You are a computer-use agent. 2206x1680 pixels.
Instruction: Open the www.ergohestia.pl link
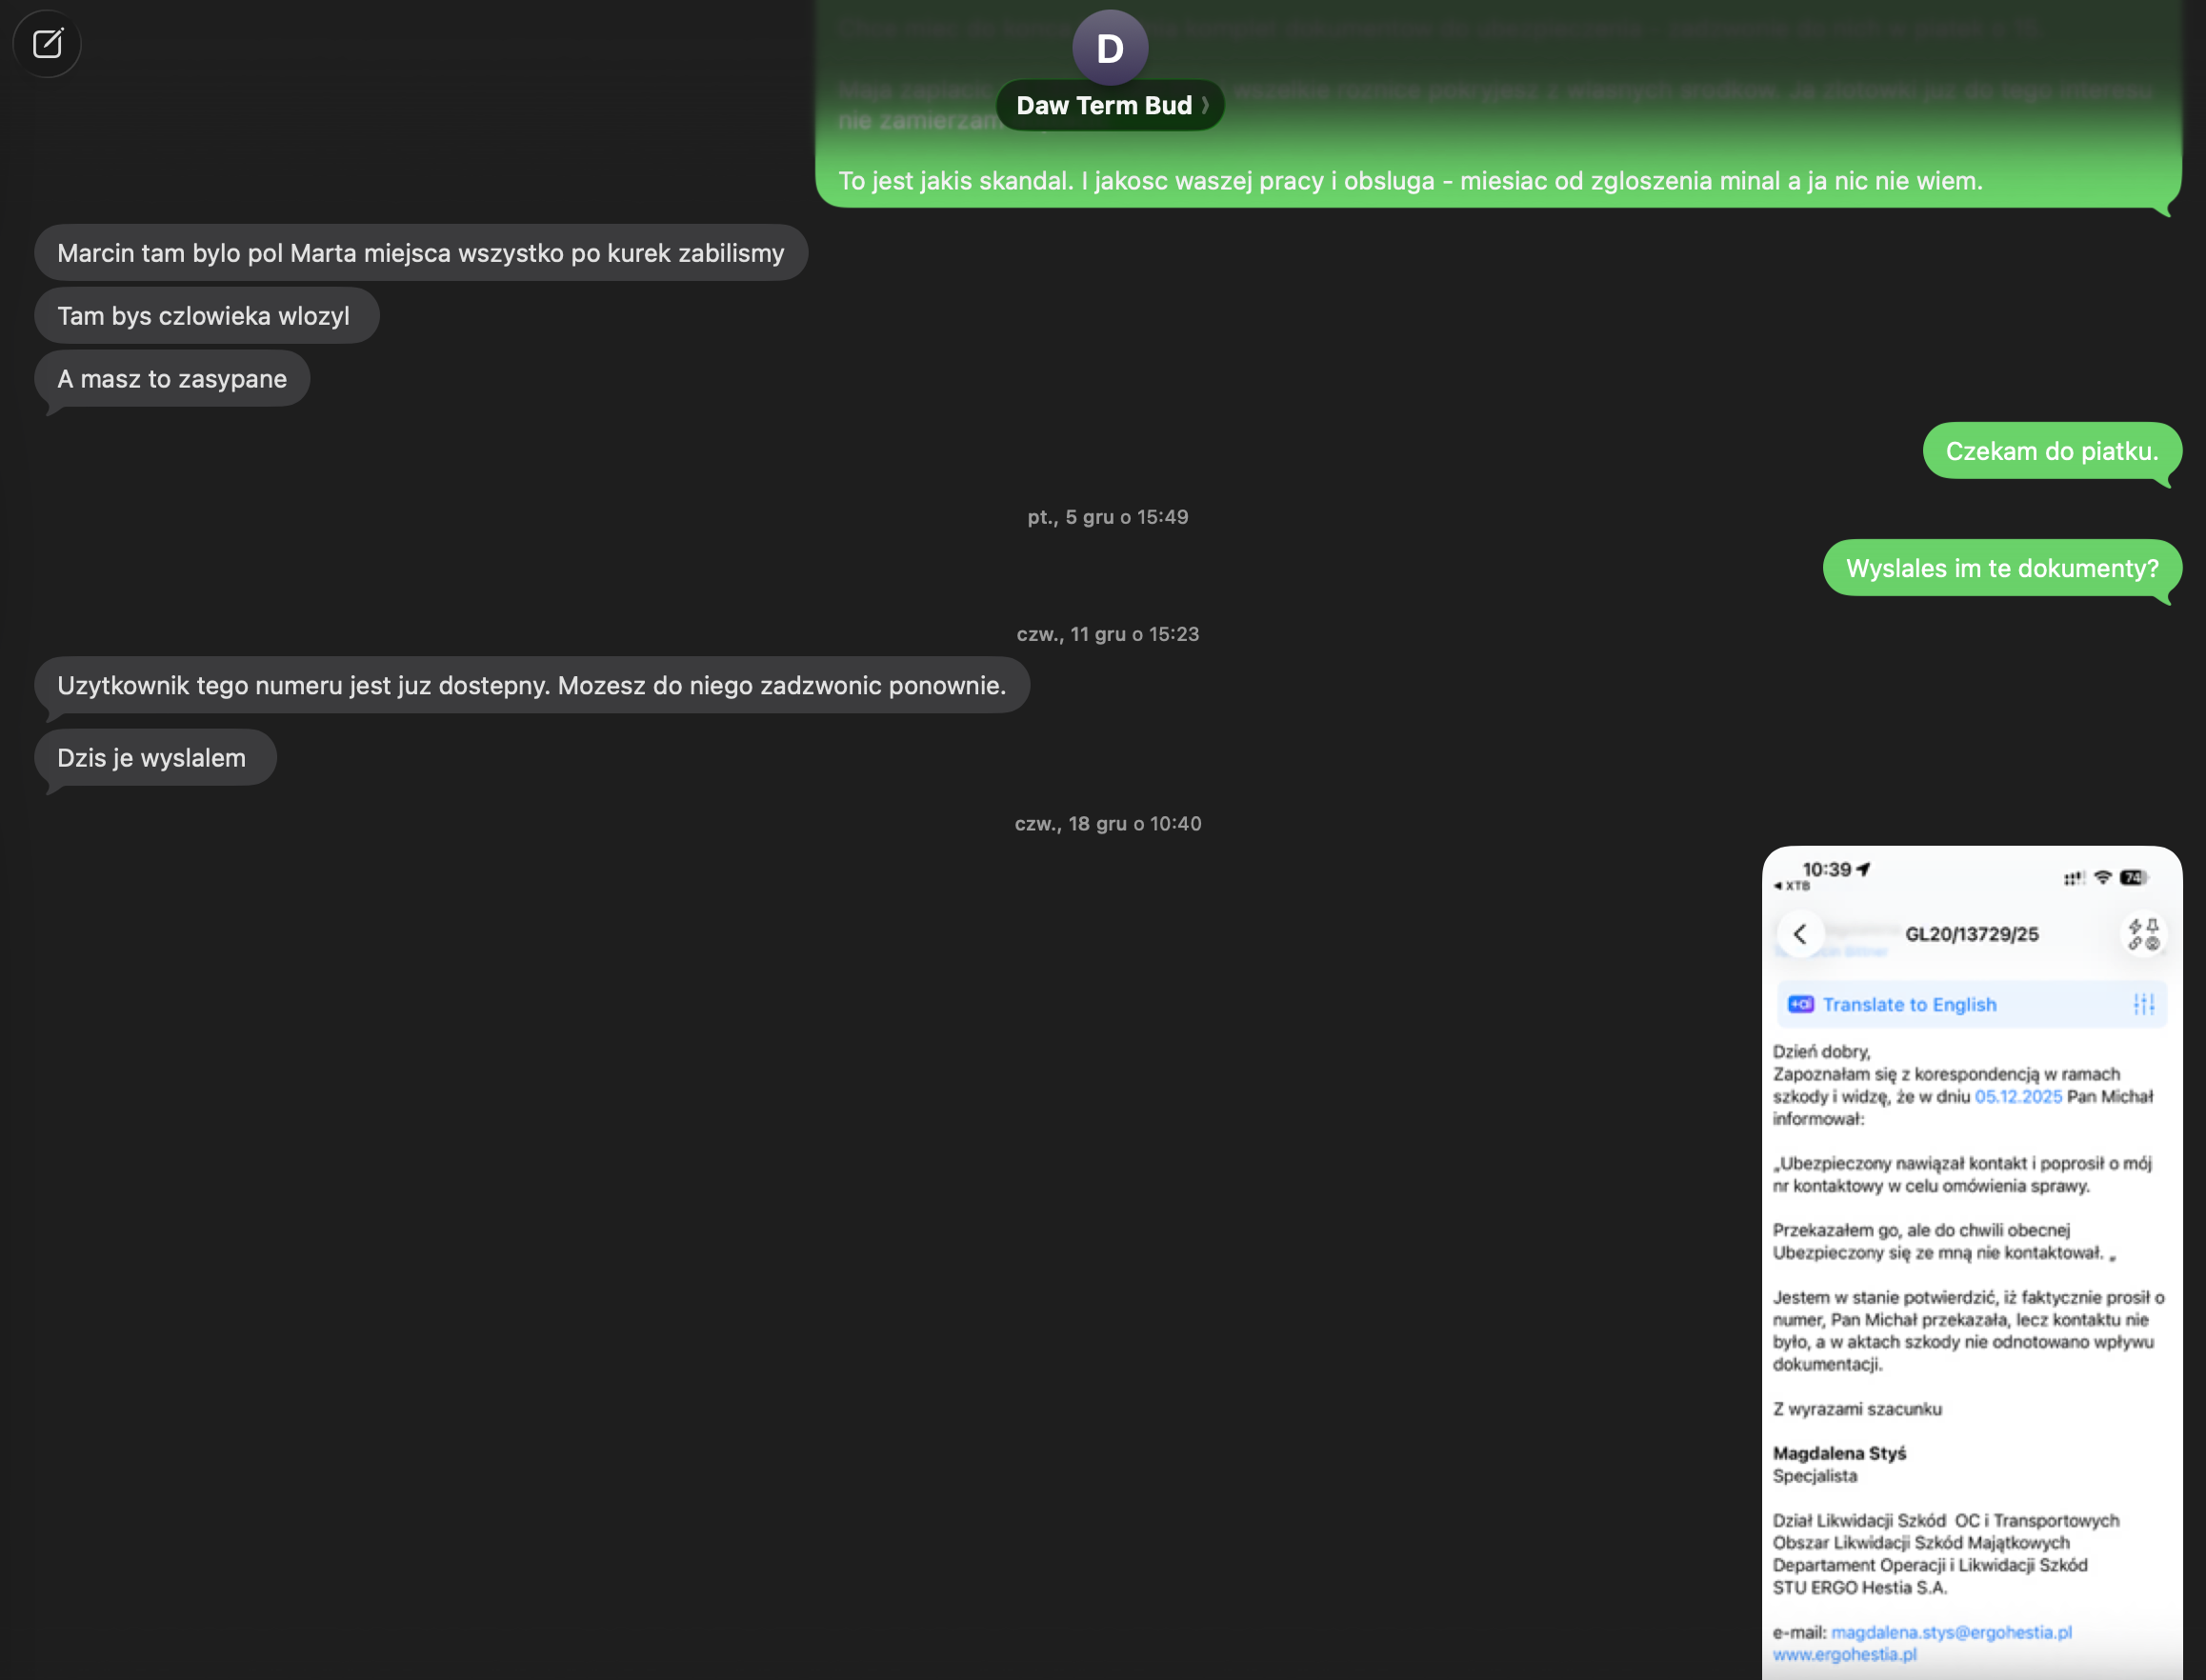tap(1844, 1654)
